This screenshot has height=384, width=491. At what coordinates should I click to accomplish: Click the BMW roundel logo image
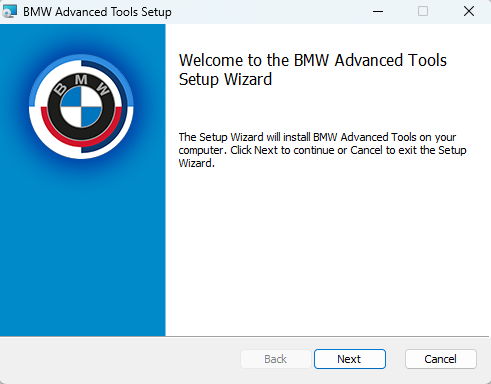81,107
